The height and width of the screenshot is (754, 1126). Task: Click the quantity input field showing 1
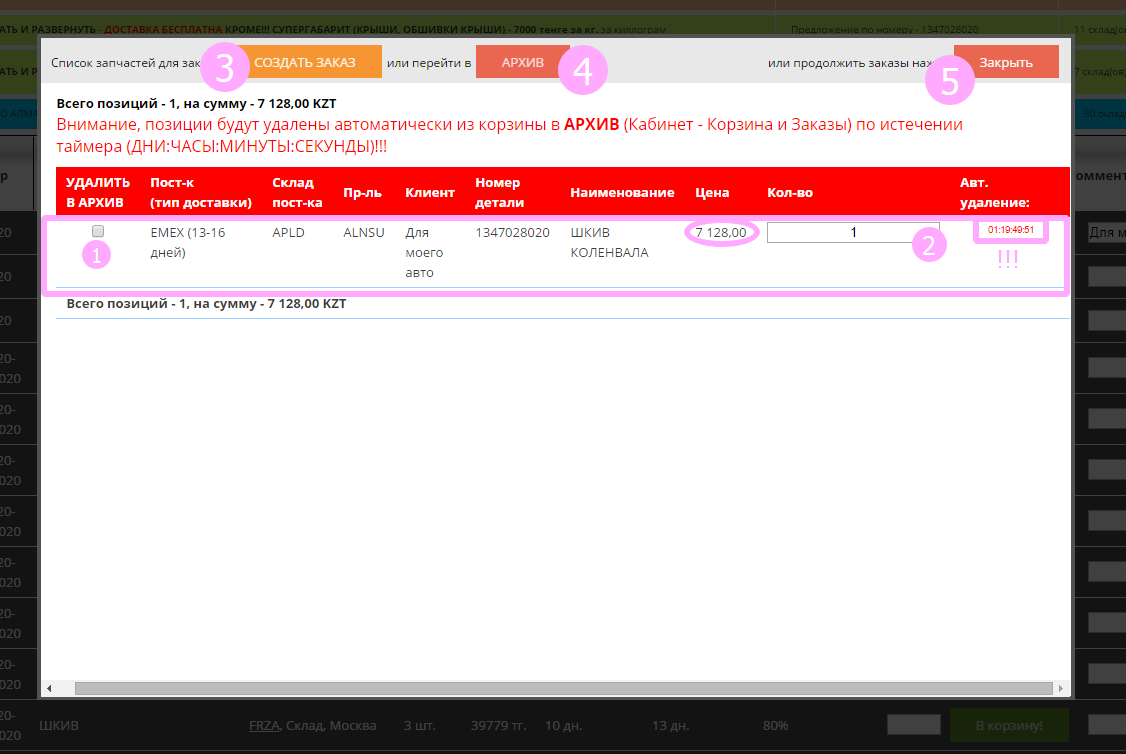853,232
